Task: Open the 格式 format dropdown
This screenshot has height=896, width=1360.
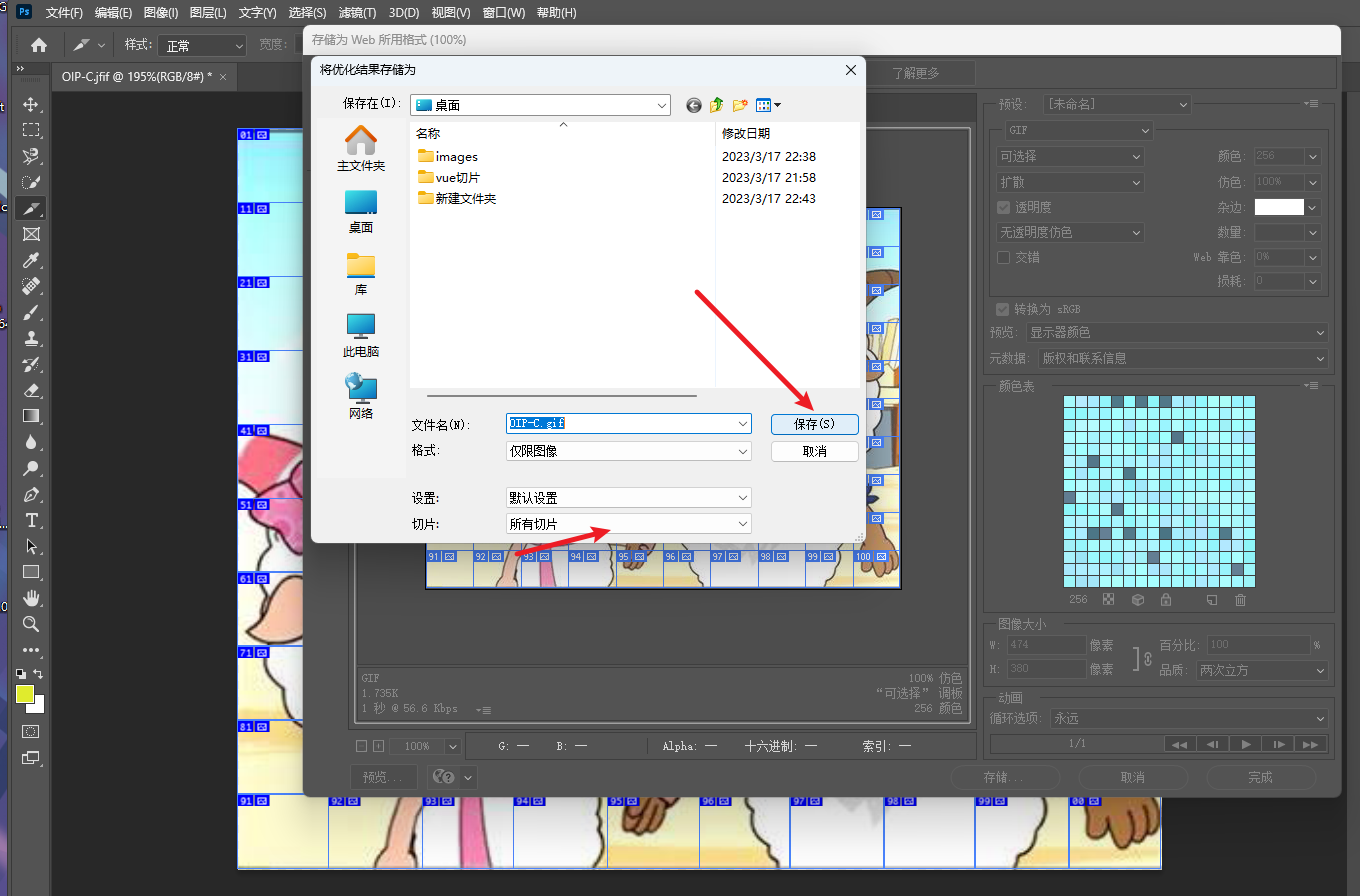Action: 629,451
